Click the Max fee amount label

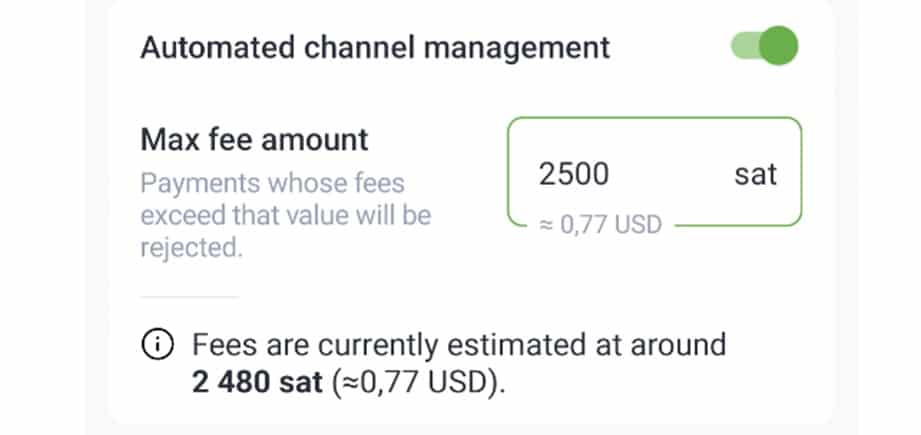[x=254, y=140]
